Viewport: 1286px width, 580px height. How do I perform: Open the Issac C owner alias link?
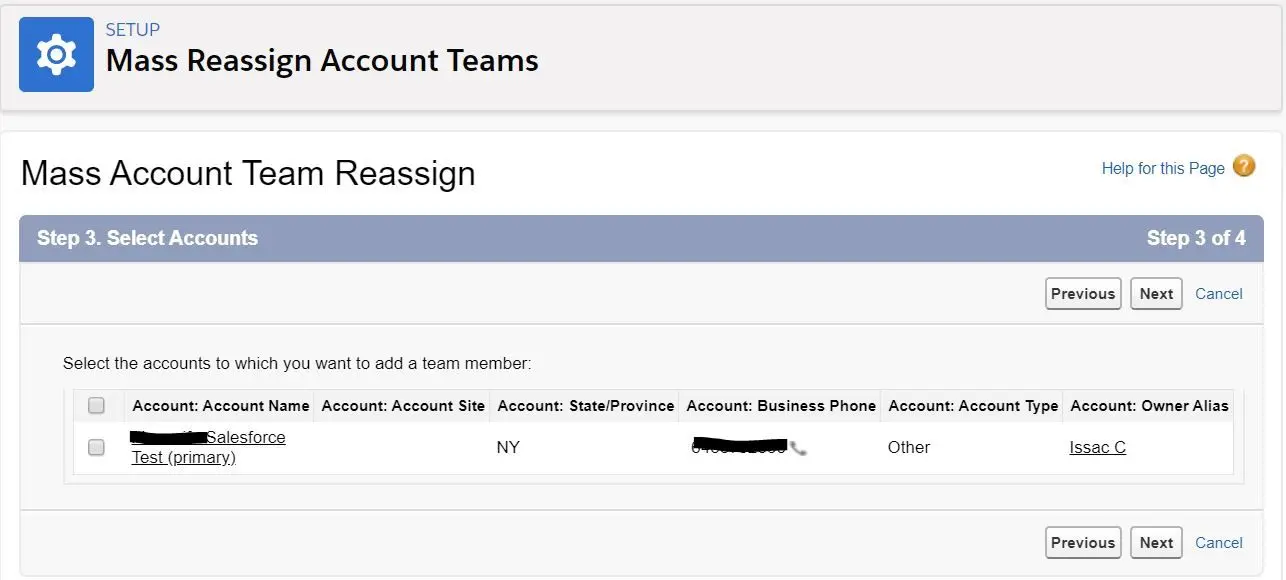pos(1098,447)
